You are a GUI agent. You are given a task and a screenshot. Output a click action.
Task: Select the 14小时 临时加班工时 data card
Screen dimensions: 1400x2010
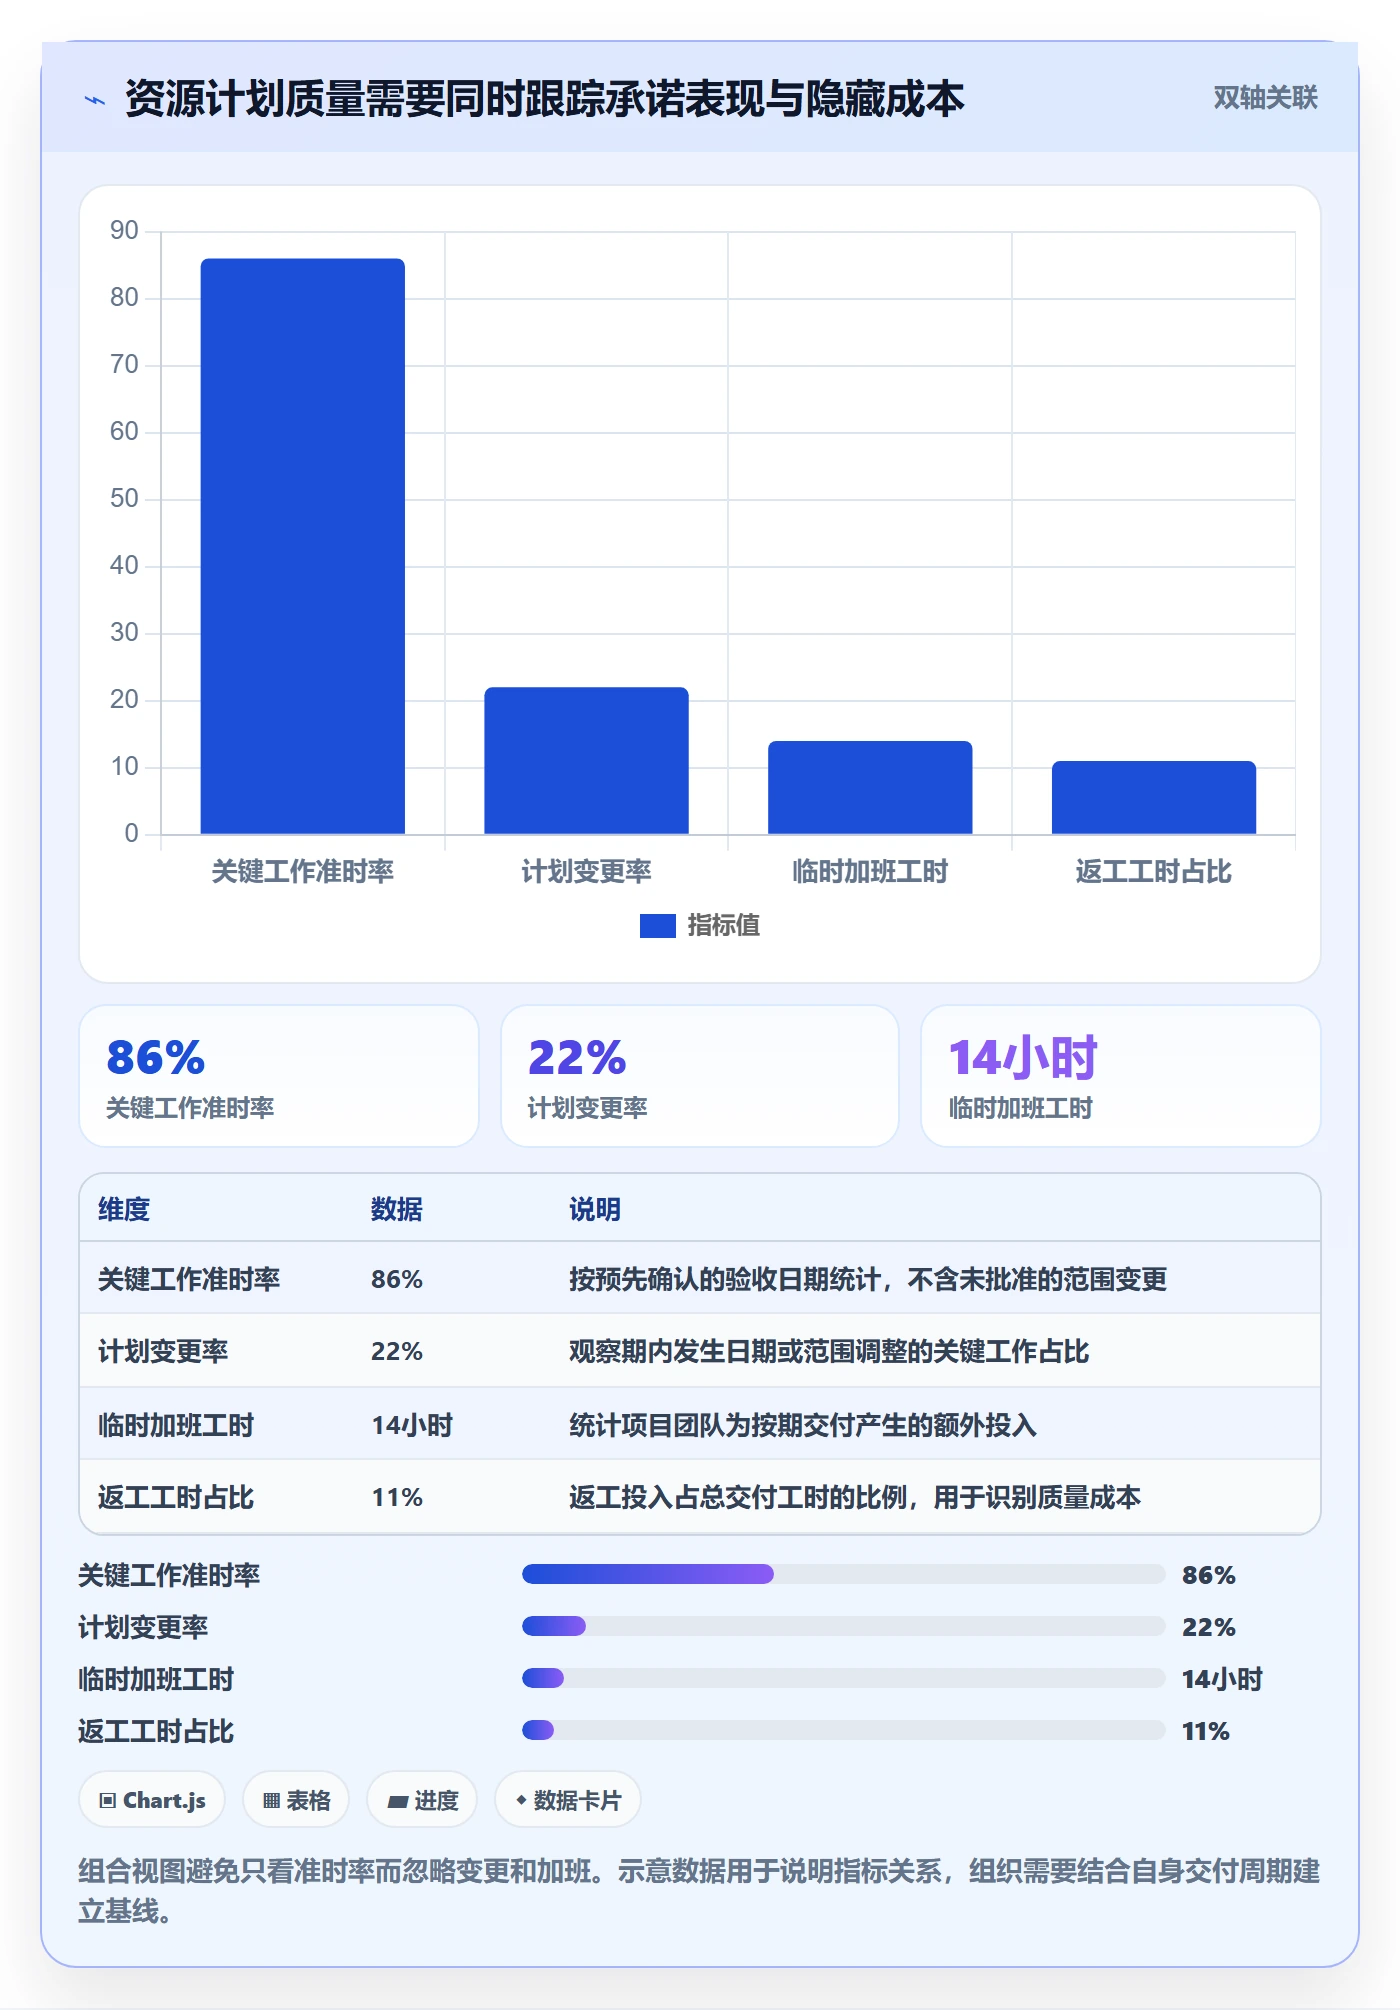[x=1121, y=1076]
